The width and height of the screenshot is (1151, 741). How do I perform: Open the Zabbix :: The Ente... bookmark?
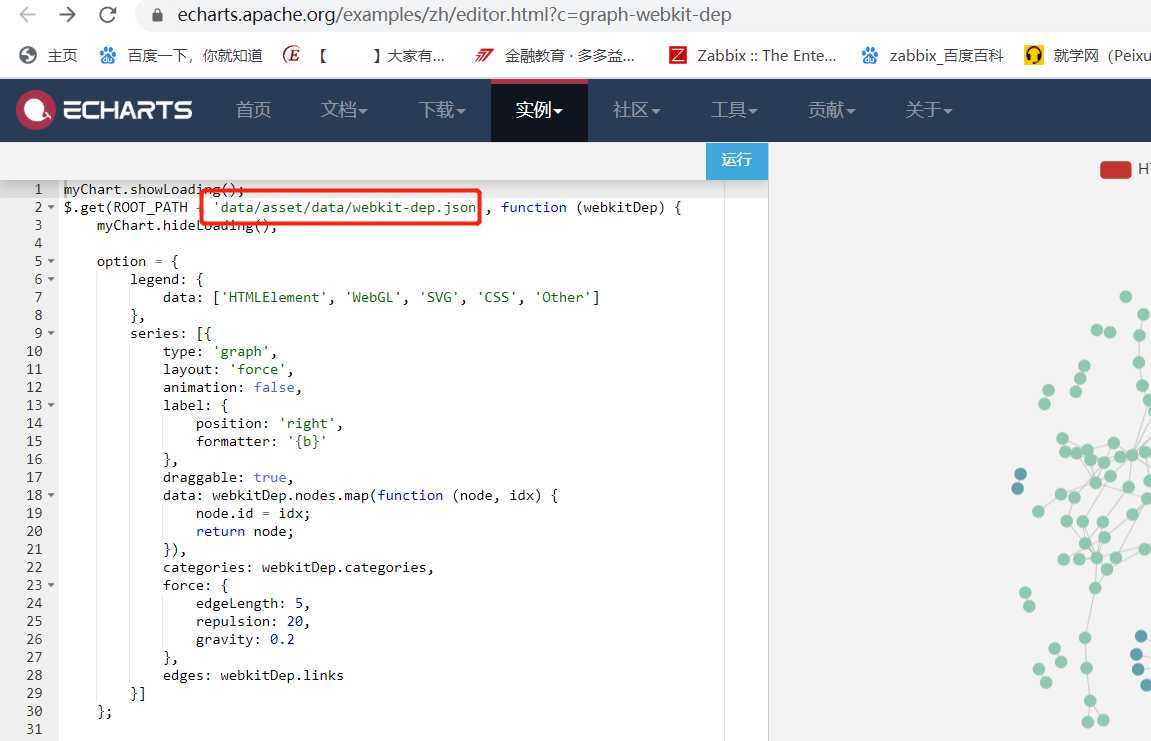point(752,55)
